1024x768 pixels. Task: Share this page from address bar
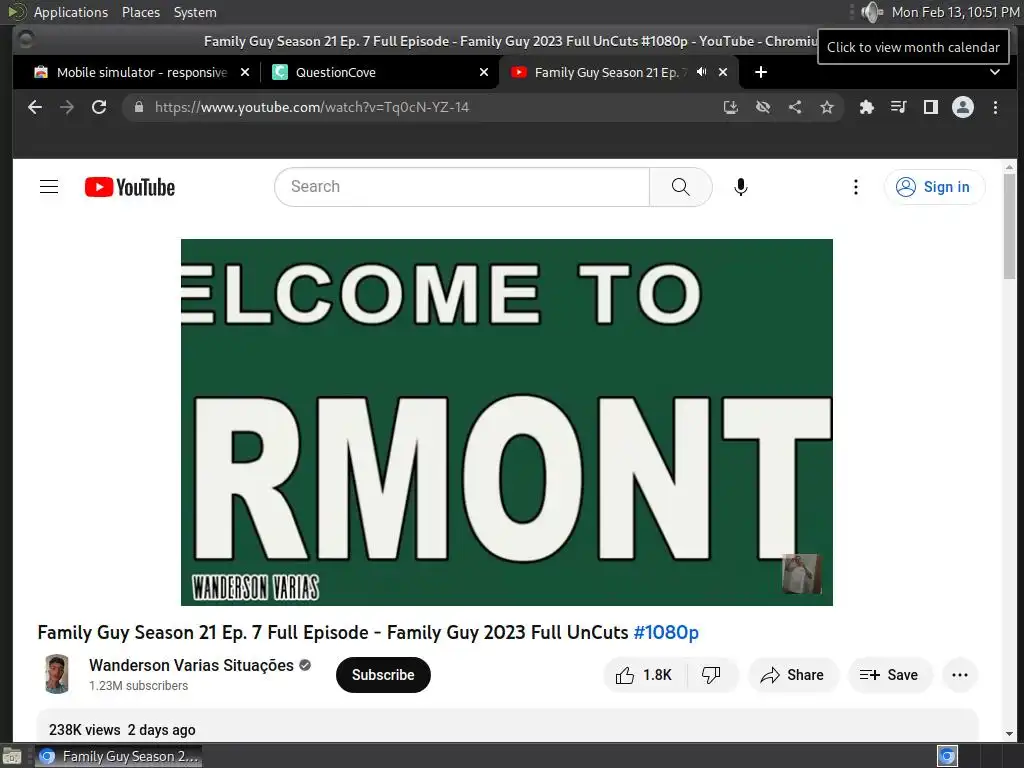point(795,107)
